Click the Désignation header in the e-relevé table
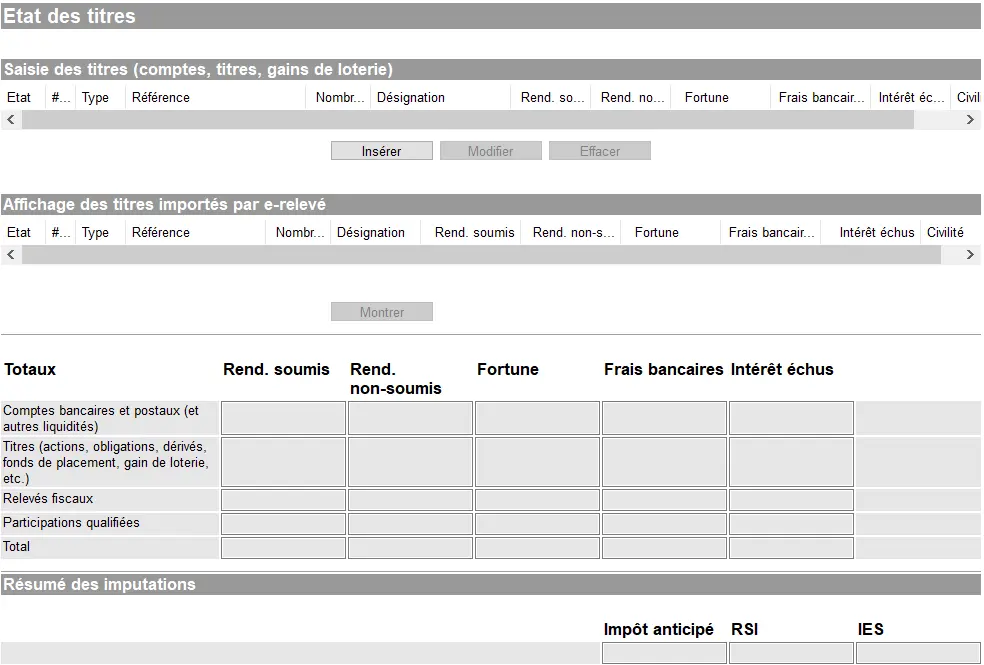The image size is (984, 665). coord(374,231)
